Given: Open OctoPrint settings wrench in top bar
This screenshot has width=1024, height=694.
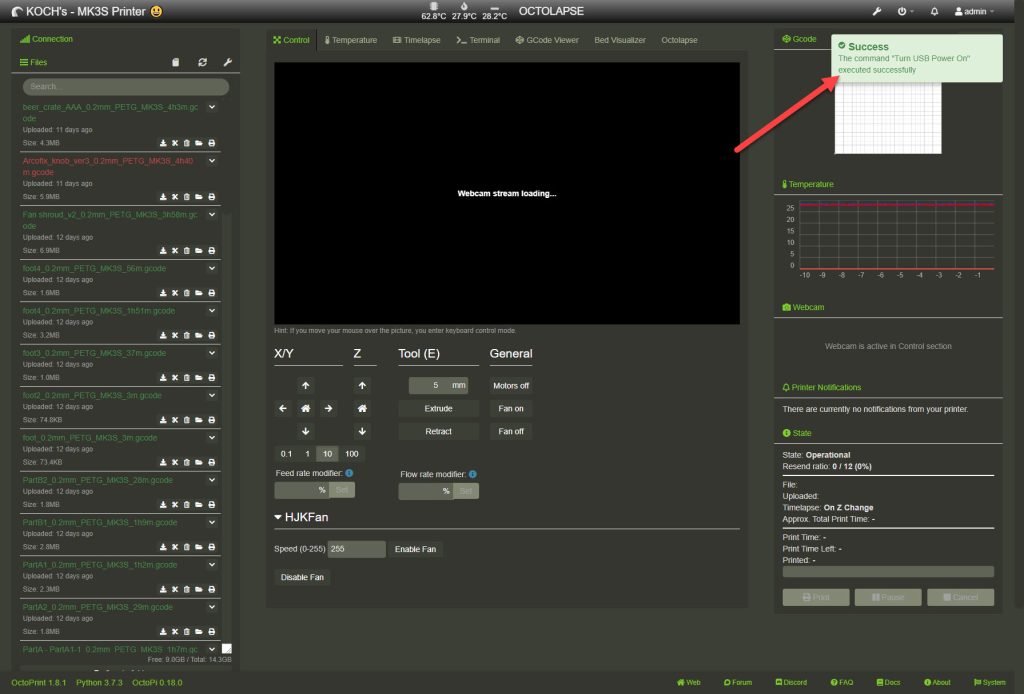Looking at the screenshot, I should [x=877, y=11].
